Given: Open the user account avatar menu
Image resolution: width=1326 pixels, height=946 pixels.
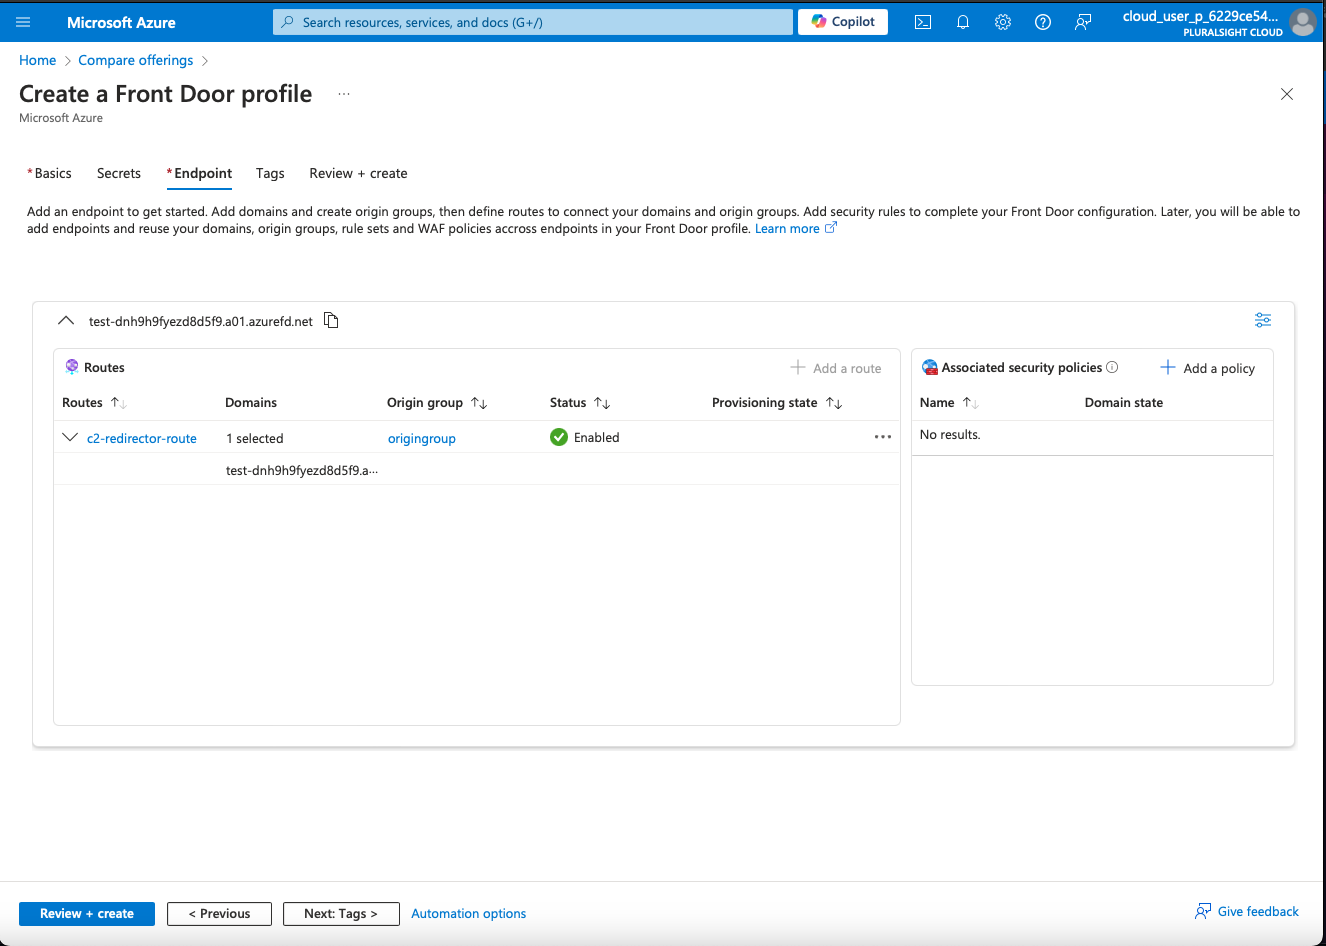Looking at the screenshot, I should click(1302, 22).
